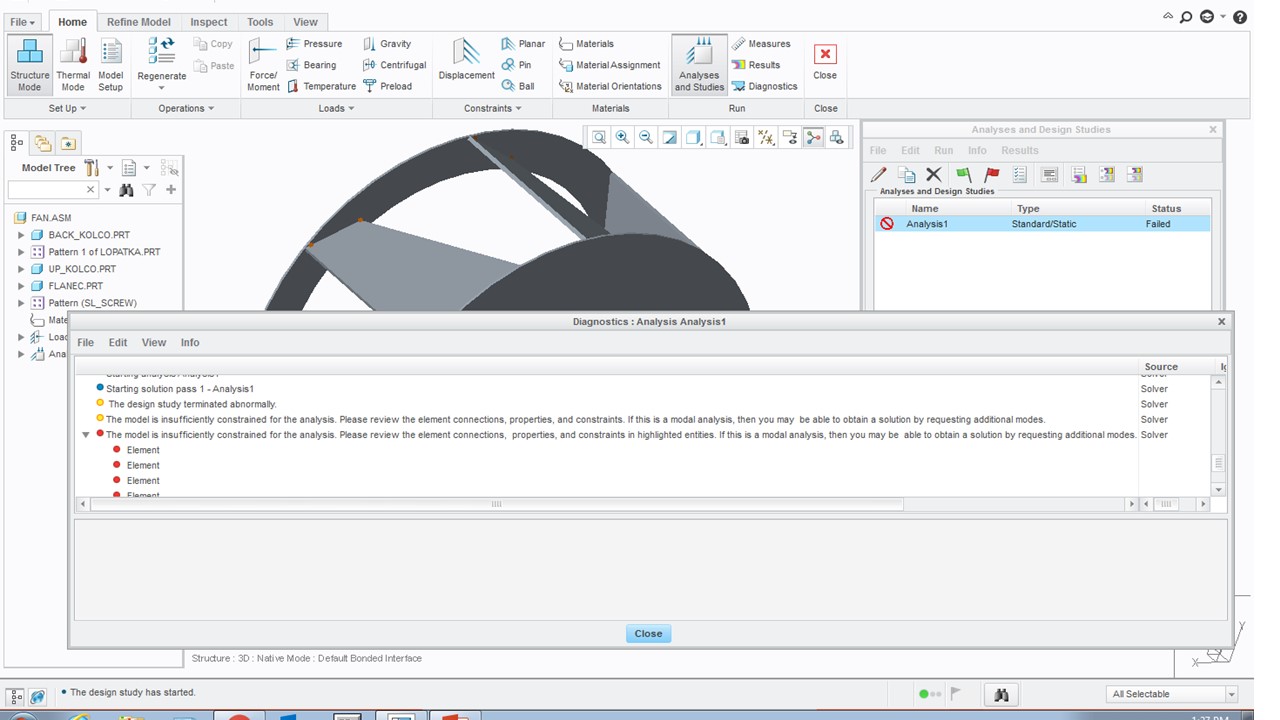Image resolution: width=1280 pixels, height=720 pixels.
Task: Add a Preload
Action: point(387,86)
